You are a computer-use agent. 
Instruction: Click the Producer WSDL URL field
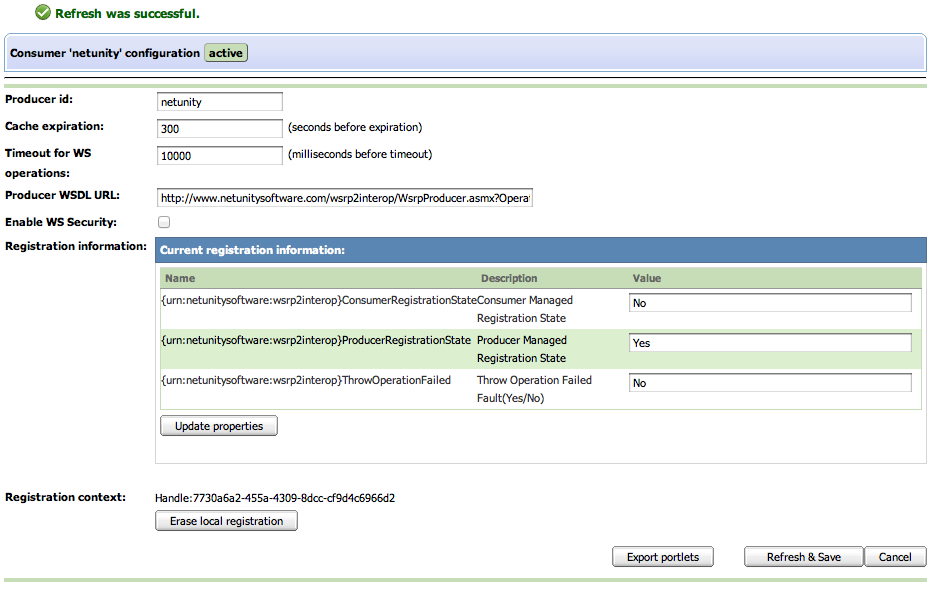345,198
